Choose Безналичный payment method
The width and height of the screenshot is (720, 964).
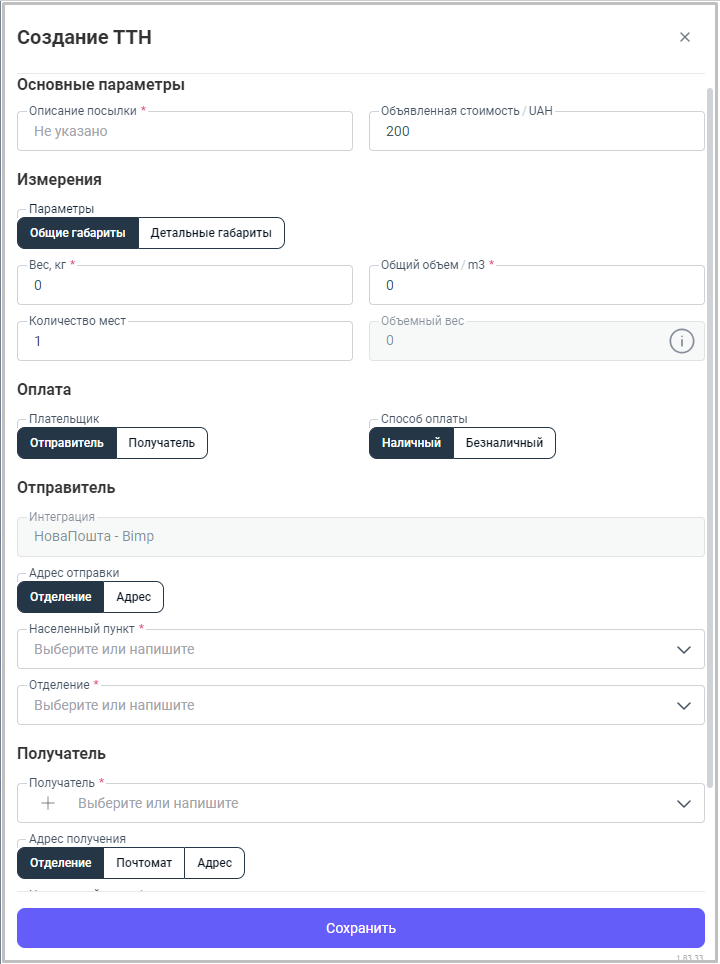coord(504,443)
